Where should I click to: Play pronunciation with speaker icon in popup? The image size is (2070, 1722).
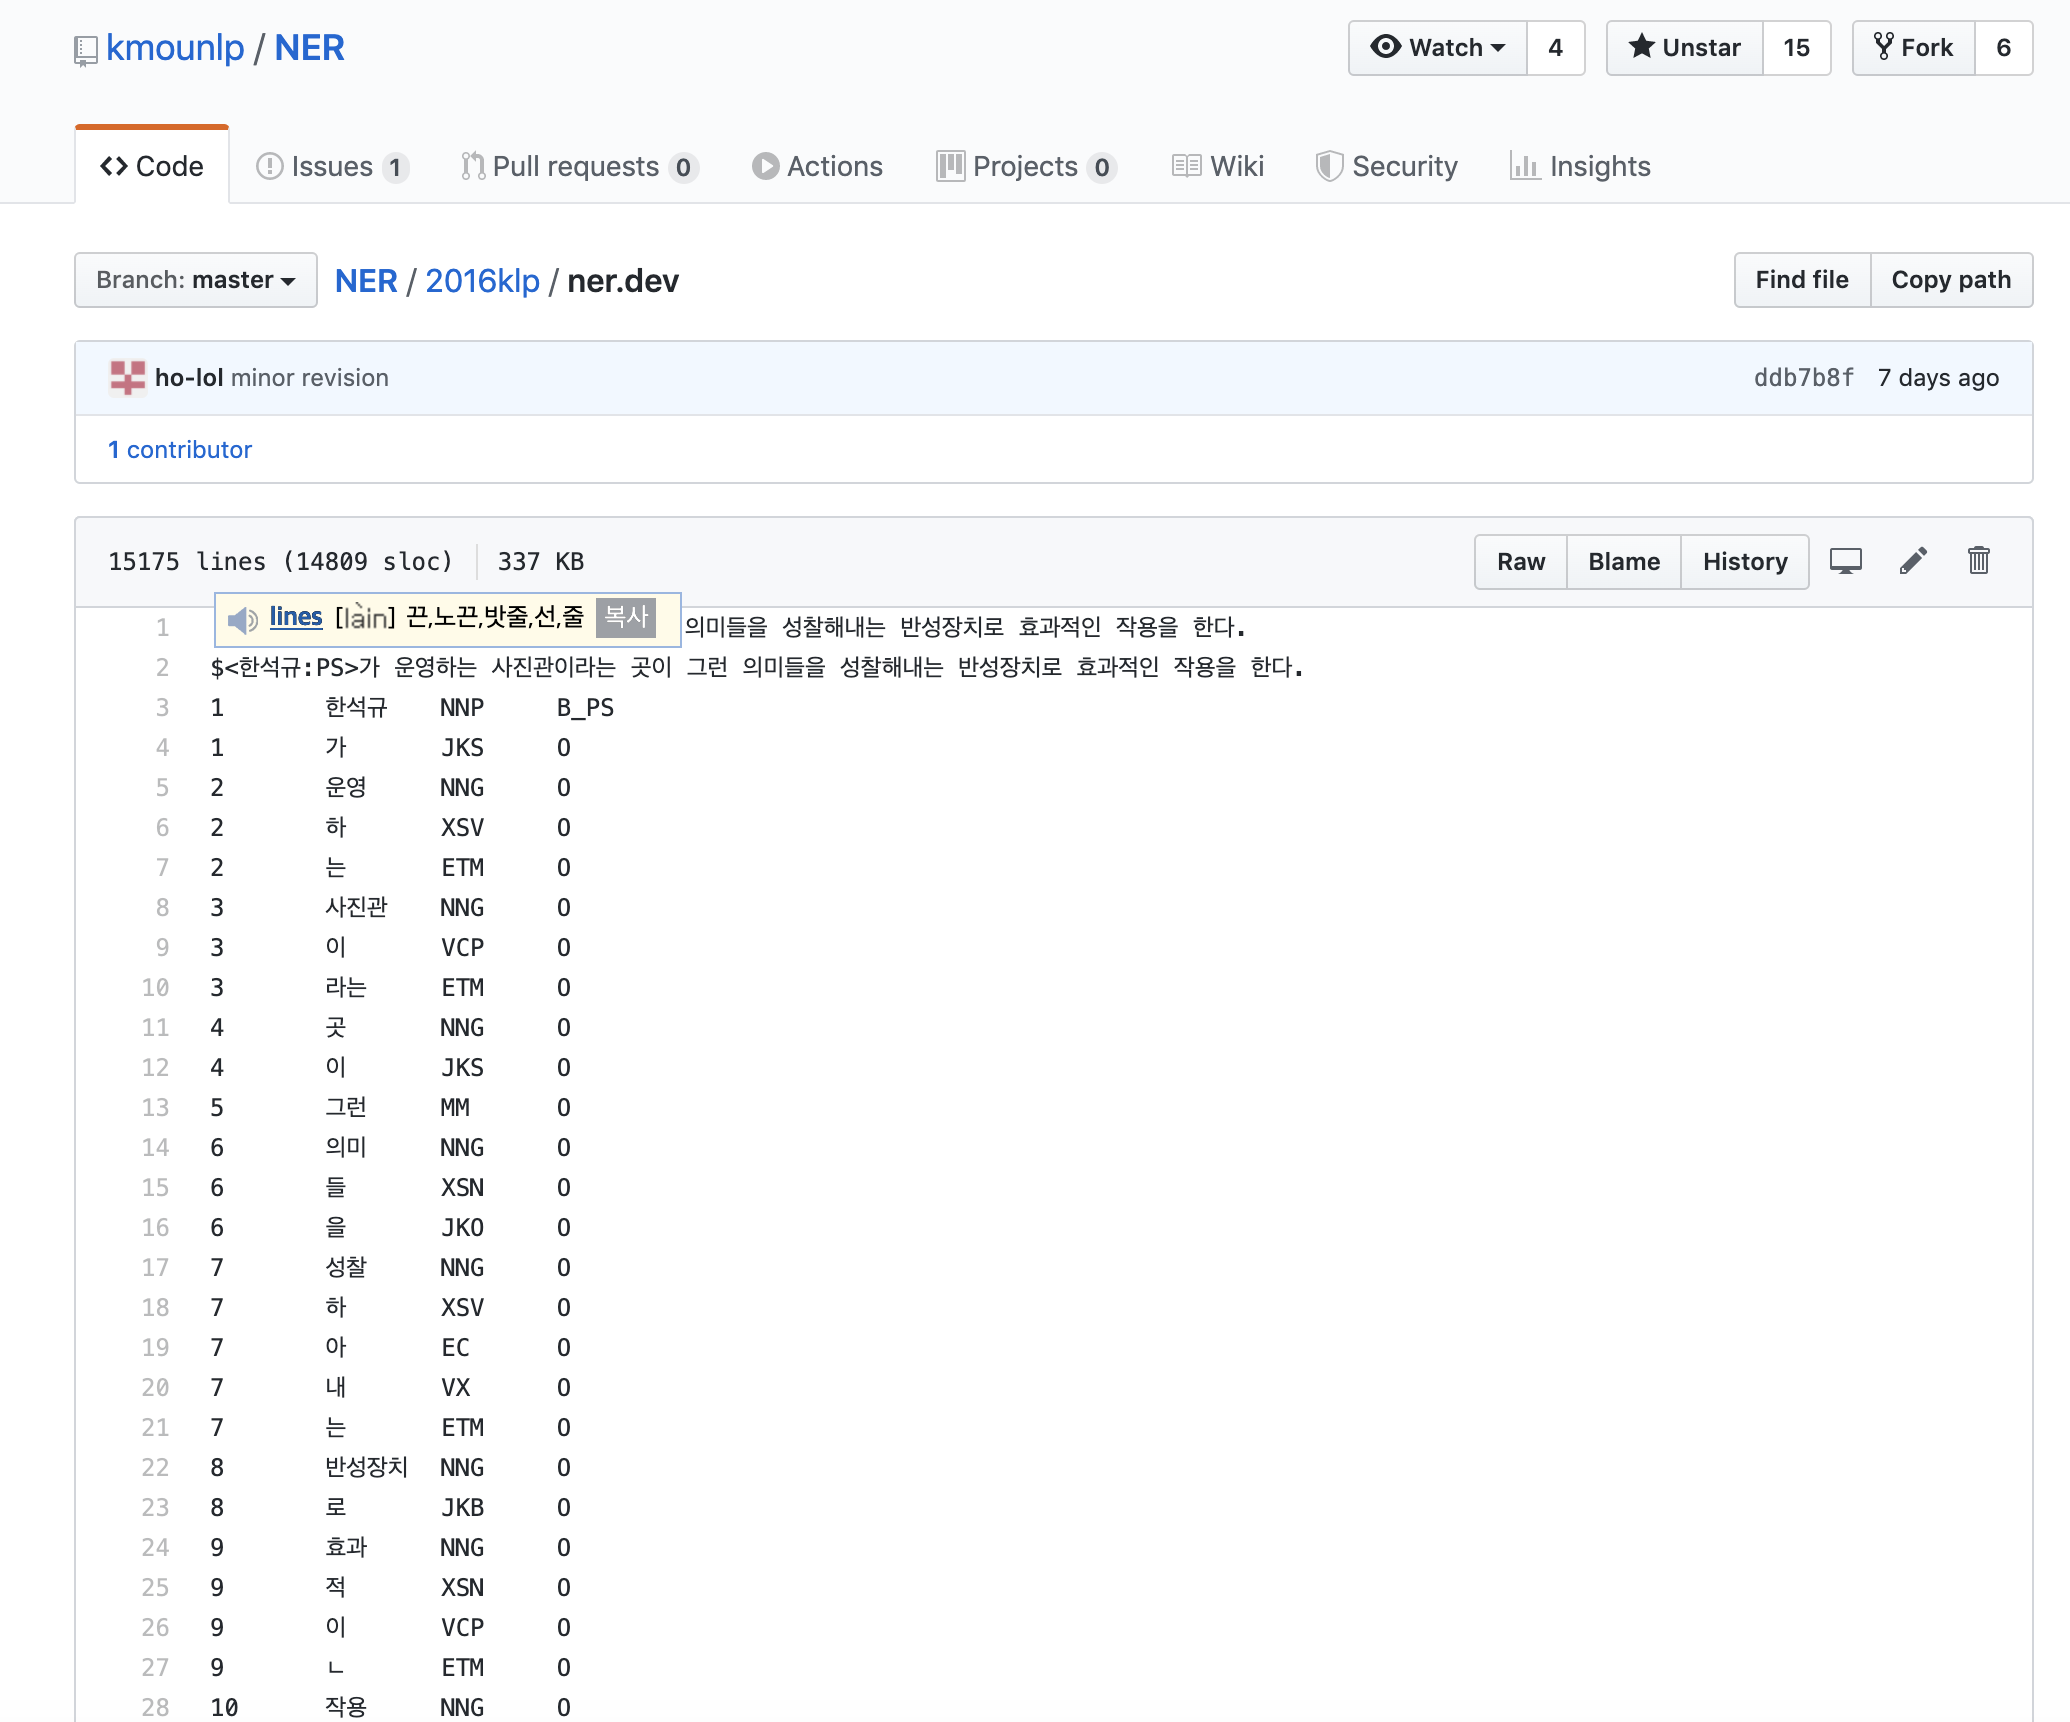(x=242, y=619)
